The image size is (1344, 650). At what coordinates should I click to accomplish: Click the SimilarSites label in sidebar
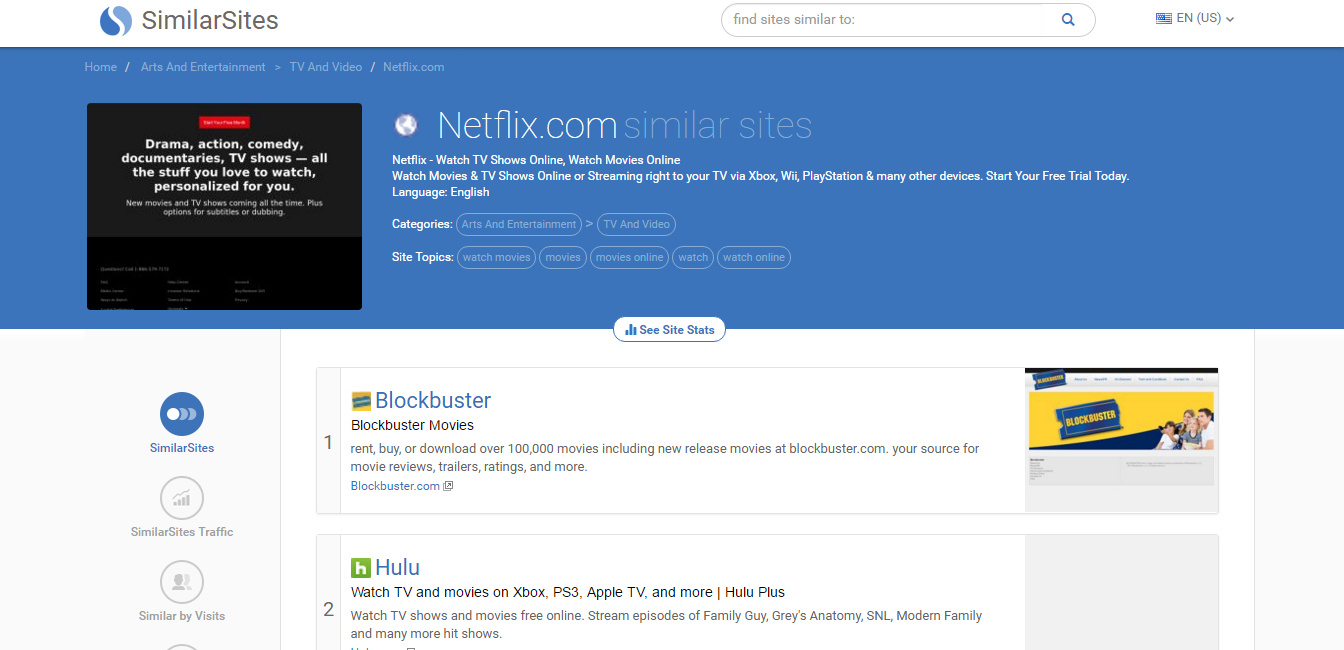click(x=182, y=448)
